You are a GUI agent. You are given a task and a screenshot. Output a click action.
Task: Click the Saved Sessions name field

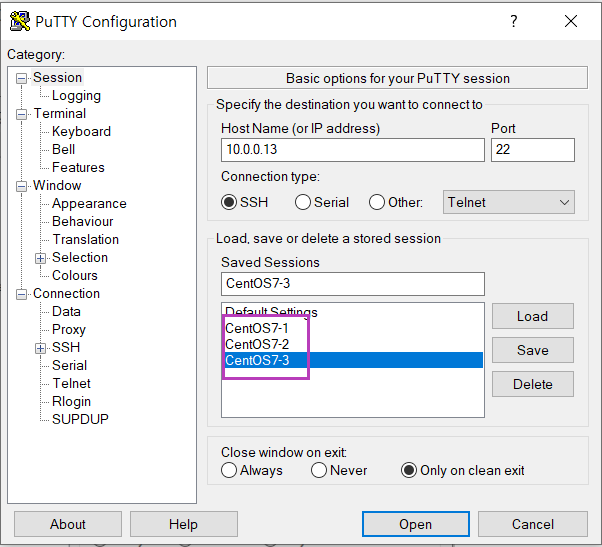coord(352,284)
